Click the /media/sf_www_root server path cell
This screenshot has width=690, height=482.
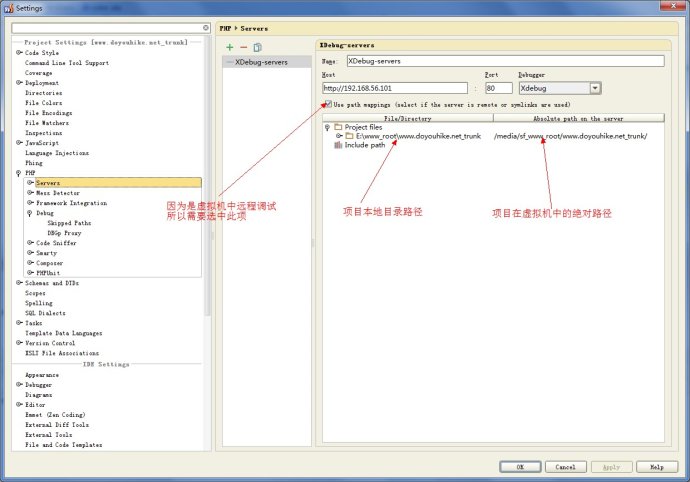[x=570, y=136]
